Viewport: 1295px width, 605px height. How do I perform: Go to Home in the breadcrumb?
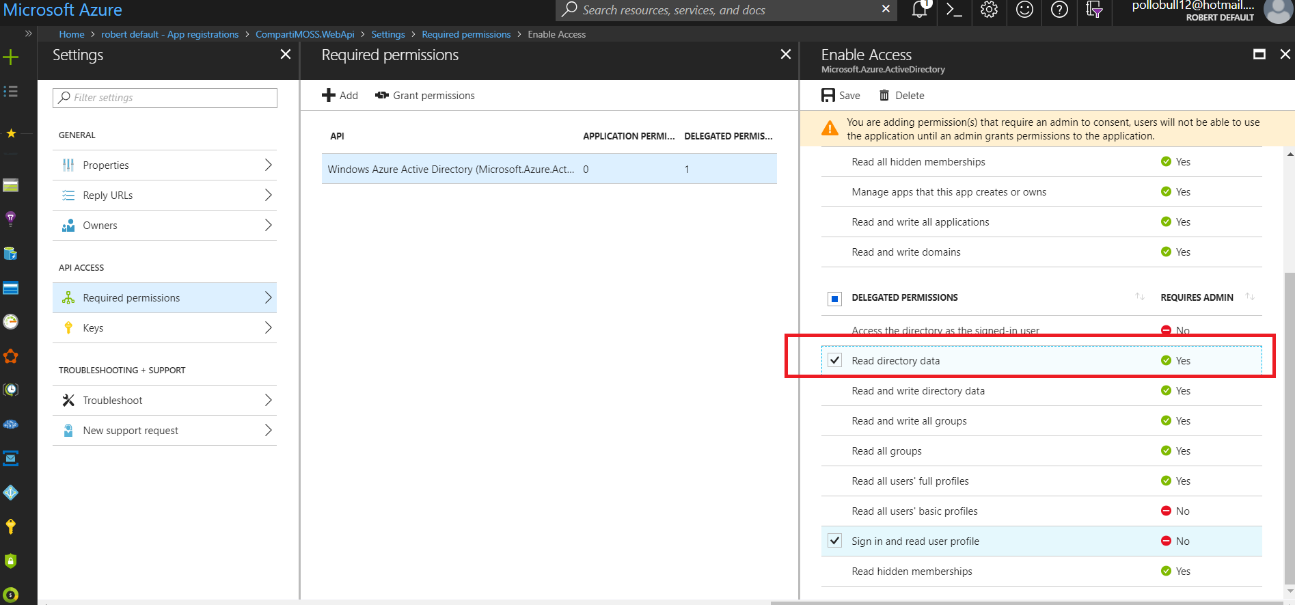69,34
